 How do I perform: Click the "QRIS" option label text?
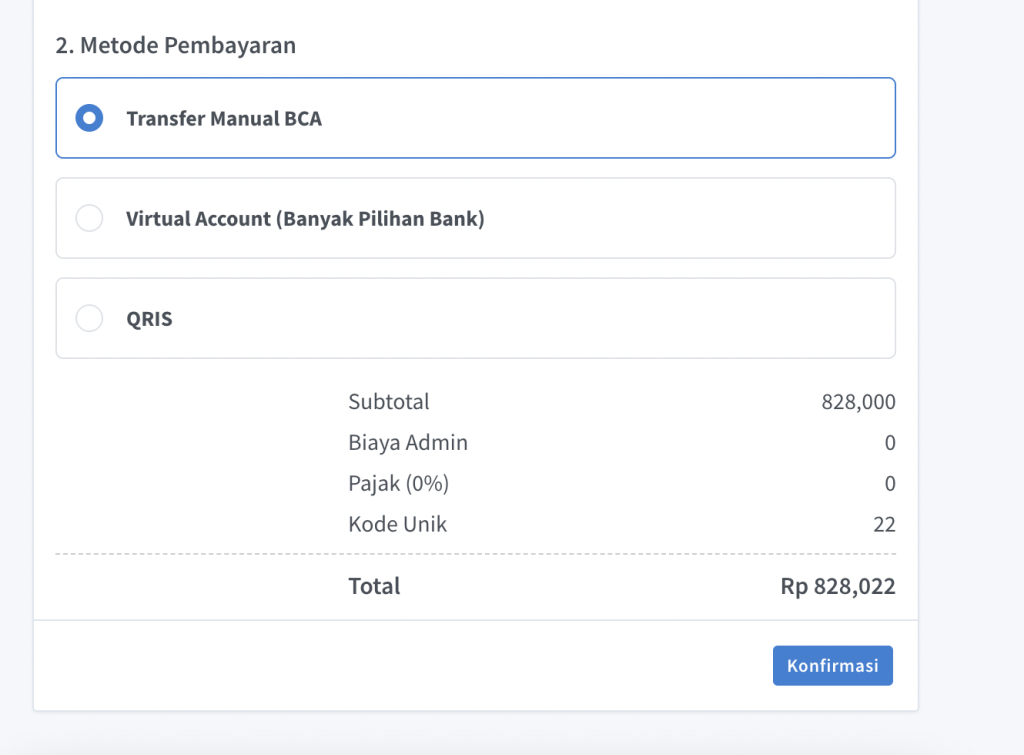(149, 319)
